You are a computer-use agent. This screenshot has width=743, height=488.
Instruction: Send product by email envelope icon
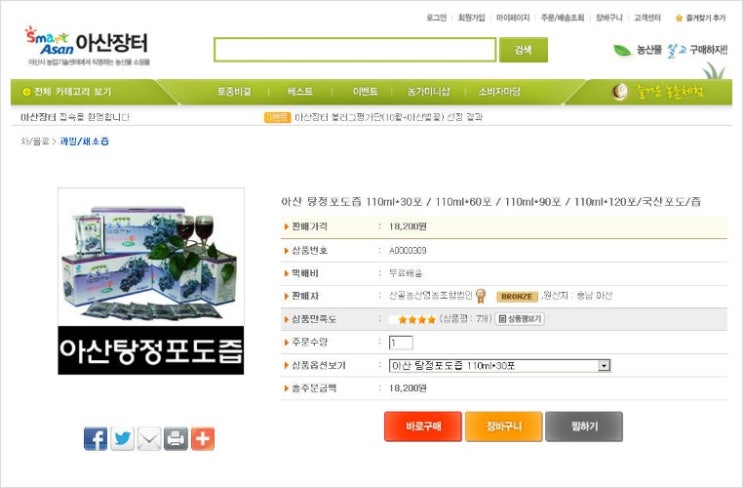pos(149,438)
